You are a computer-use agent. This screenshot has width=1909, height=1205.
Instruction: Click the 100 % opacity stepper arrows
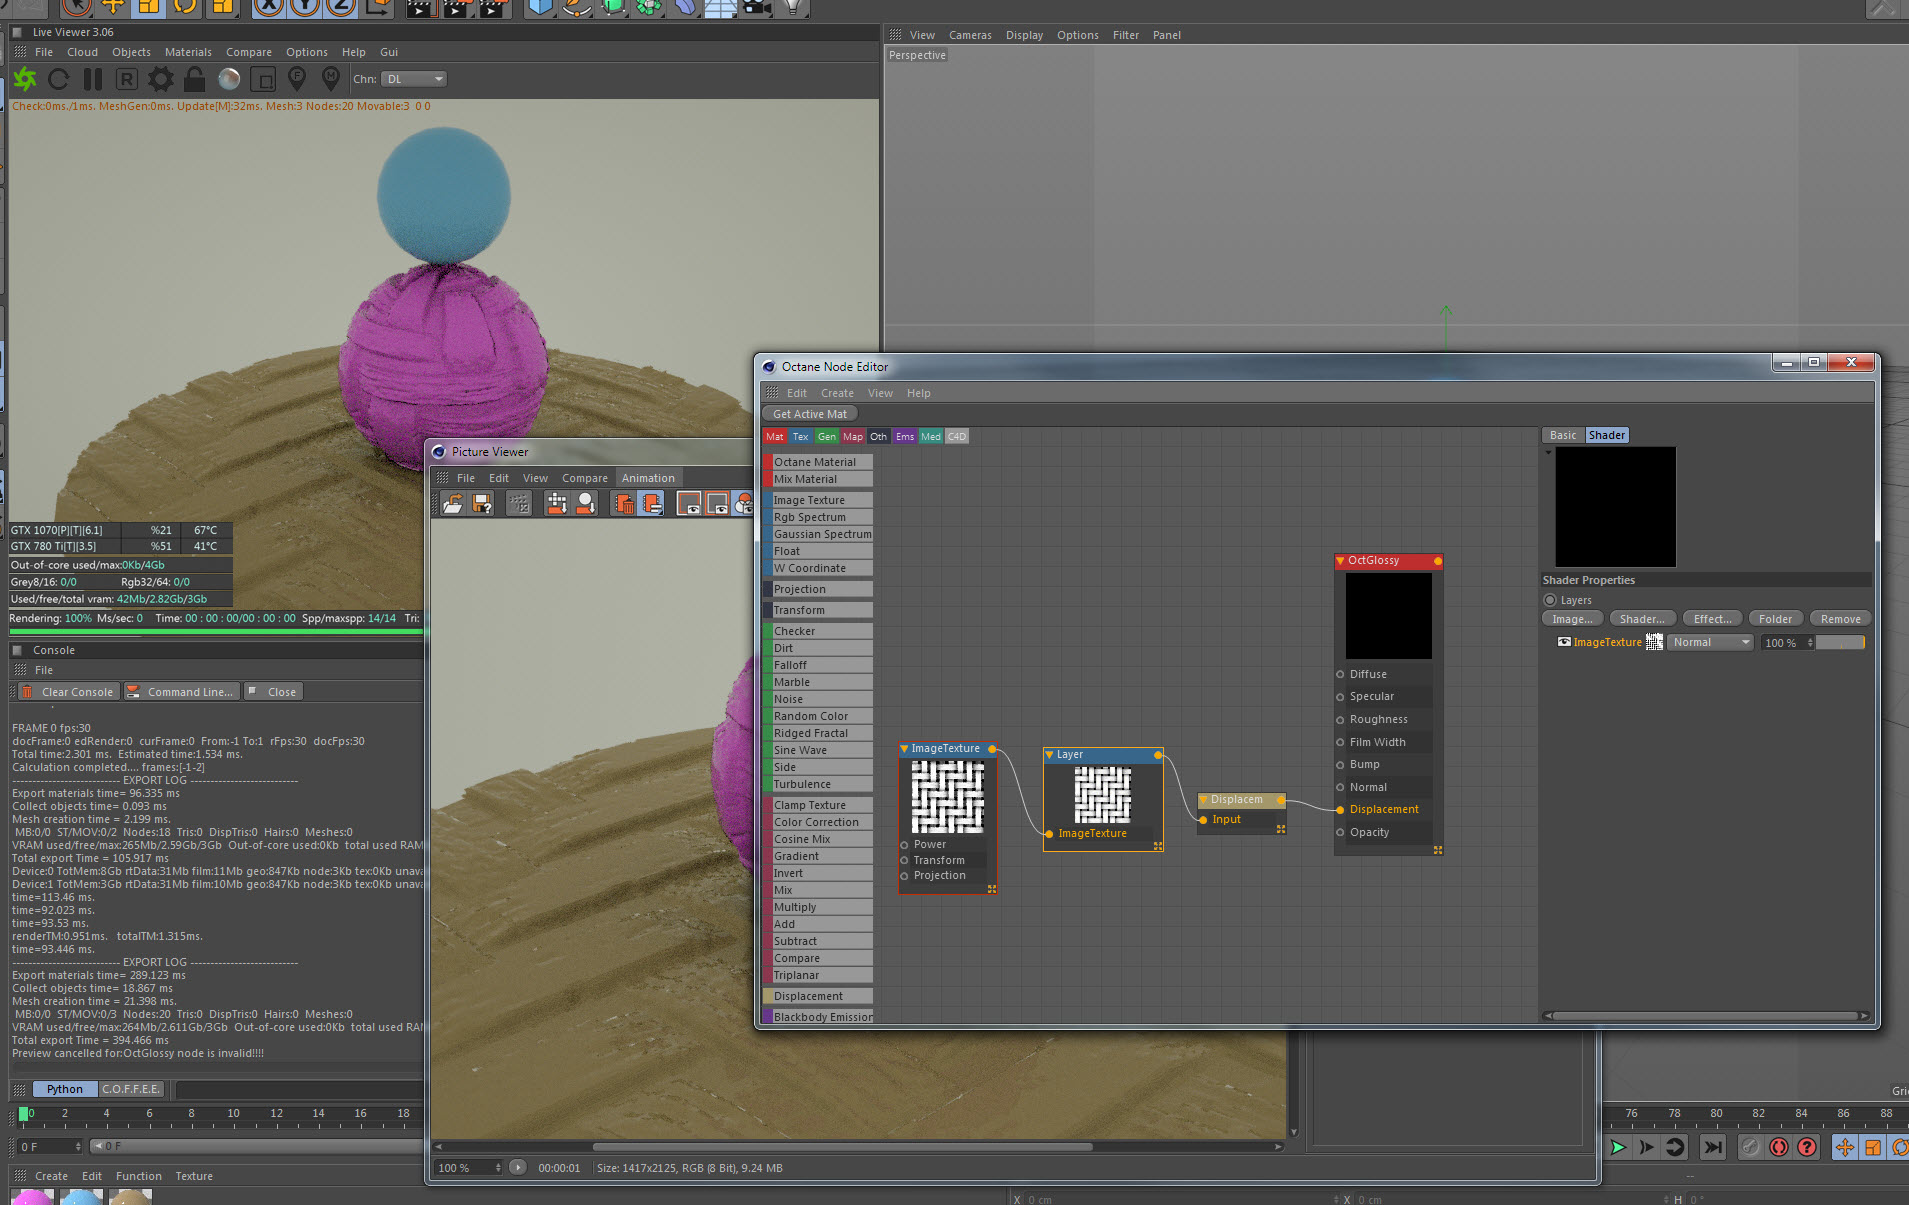click(1810, 643)
